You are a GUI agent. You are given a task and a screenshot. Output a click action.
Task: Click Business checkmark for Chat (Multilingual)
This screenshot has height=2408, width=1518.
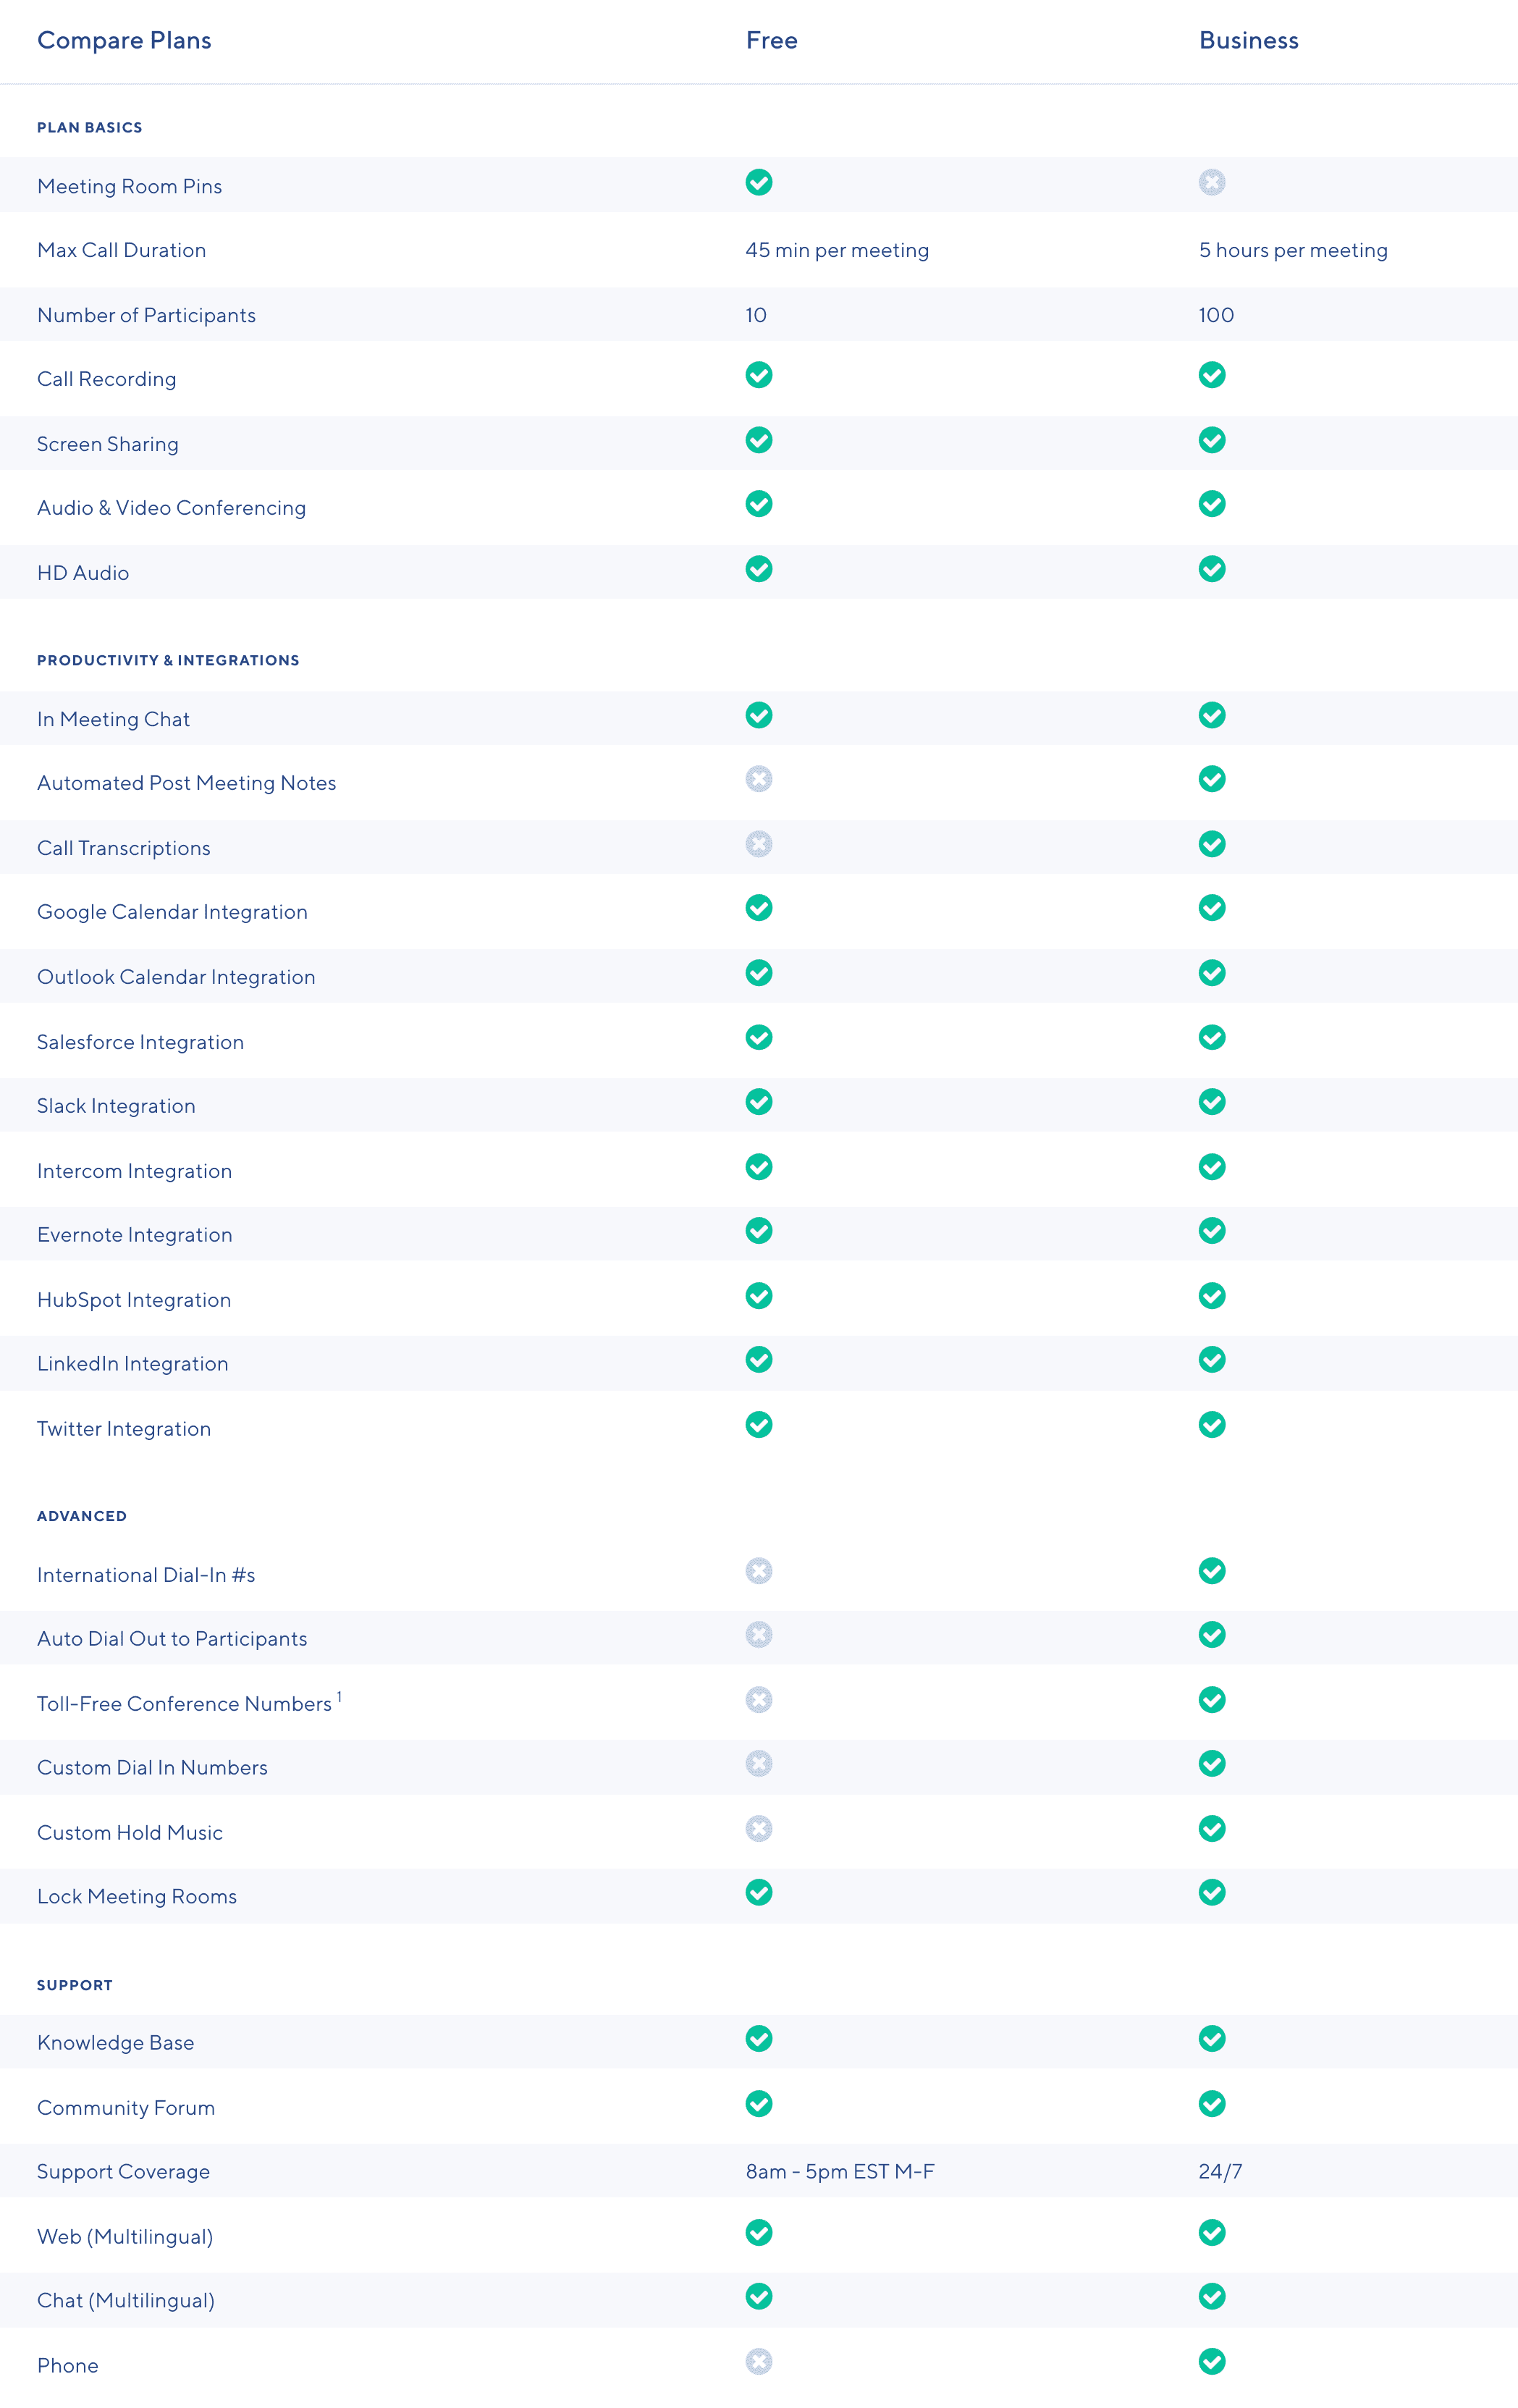pos(1212,2296)
